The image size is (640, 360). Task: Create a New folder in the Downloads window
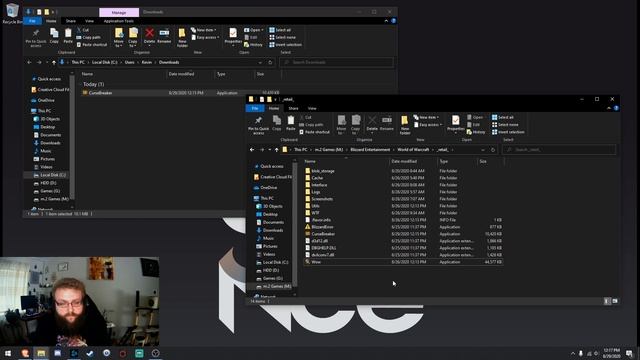pos(182,38)
